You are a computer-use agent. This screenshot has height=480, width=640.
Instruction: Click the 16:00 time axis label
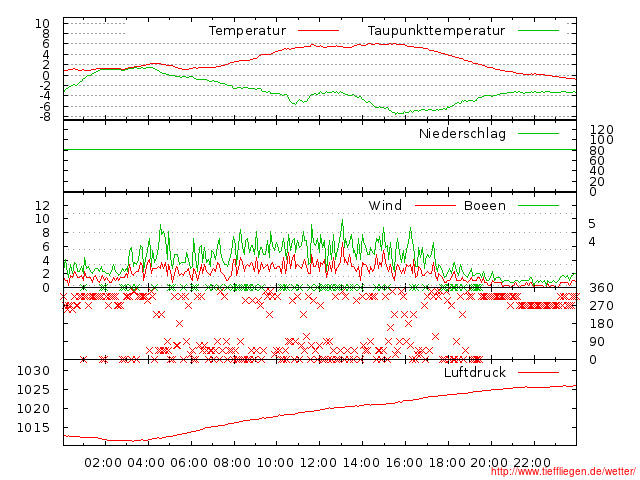(x=404, y=463)
